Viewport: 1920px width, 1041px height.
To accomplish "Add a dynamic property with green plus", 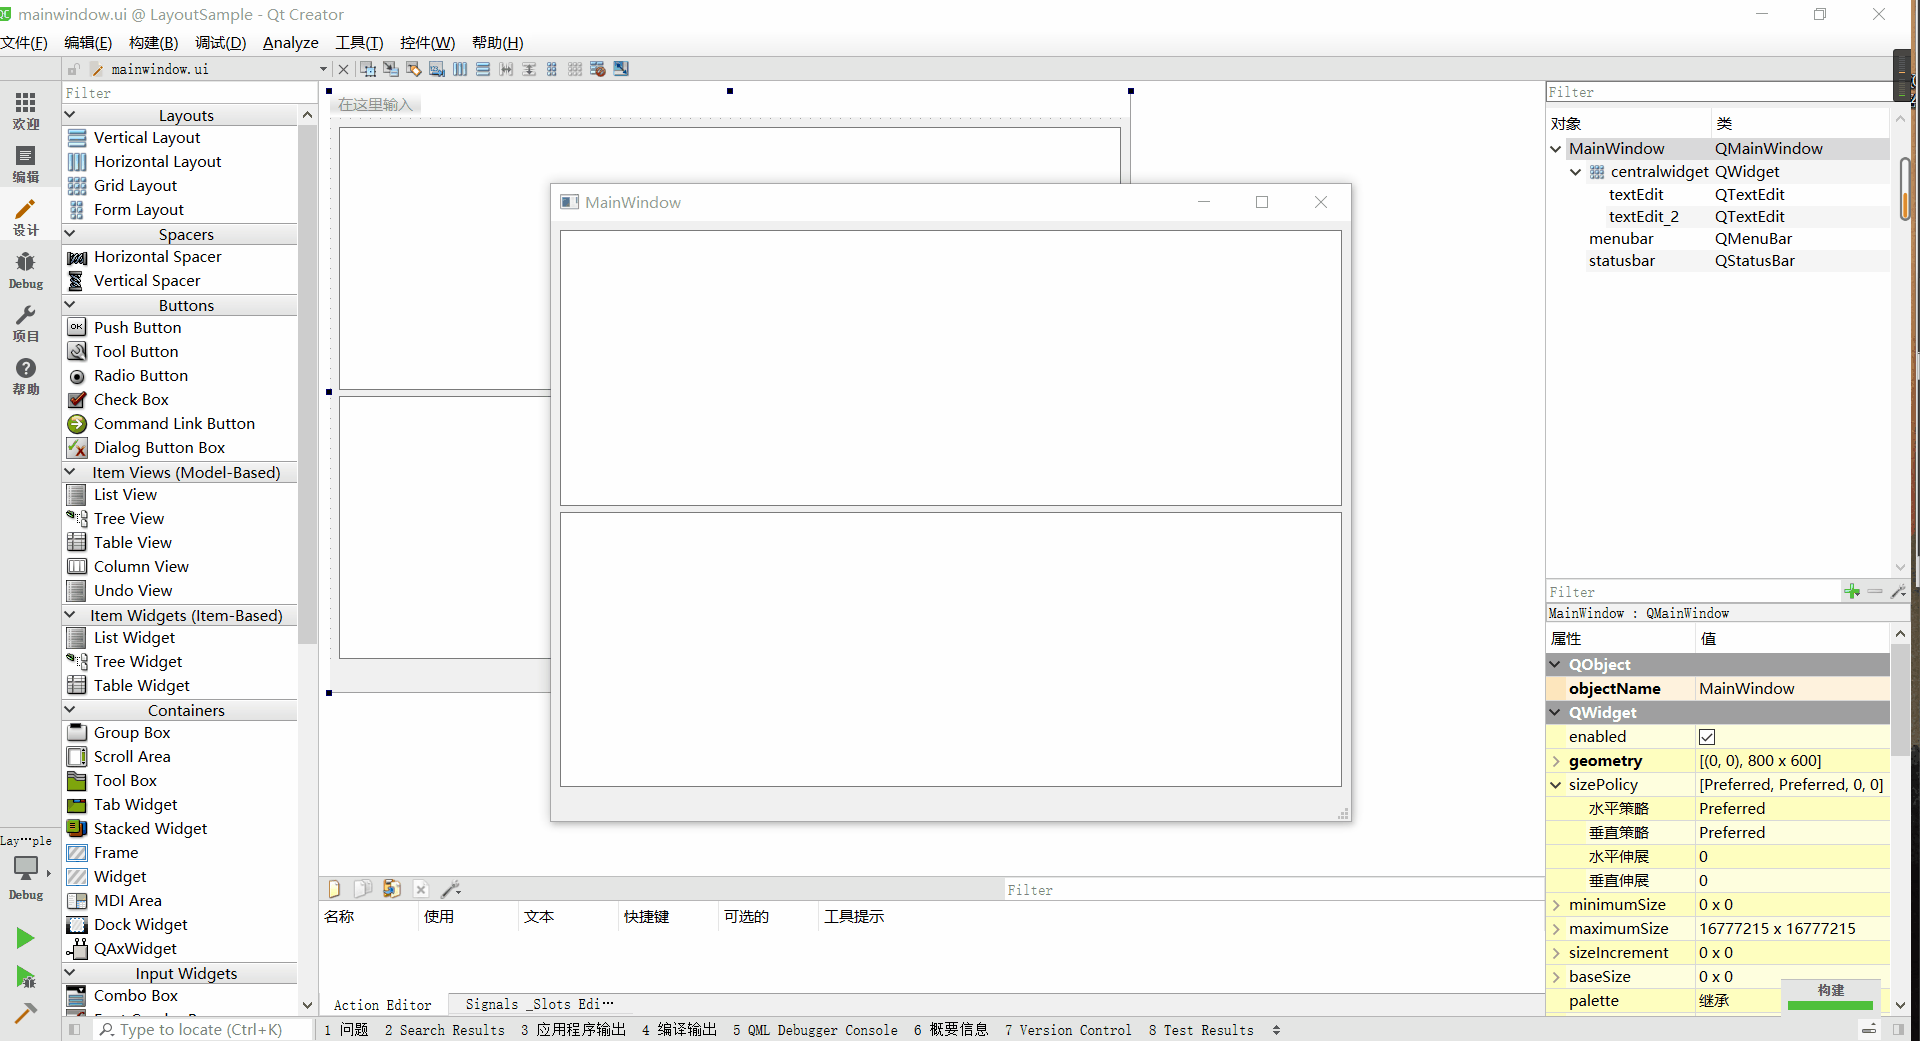I will pyautogui.click(x=1851, y=591).
